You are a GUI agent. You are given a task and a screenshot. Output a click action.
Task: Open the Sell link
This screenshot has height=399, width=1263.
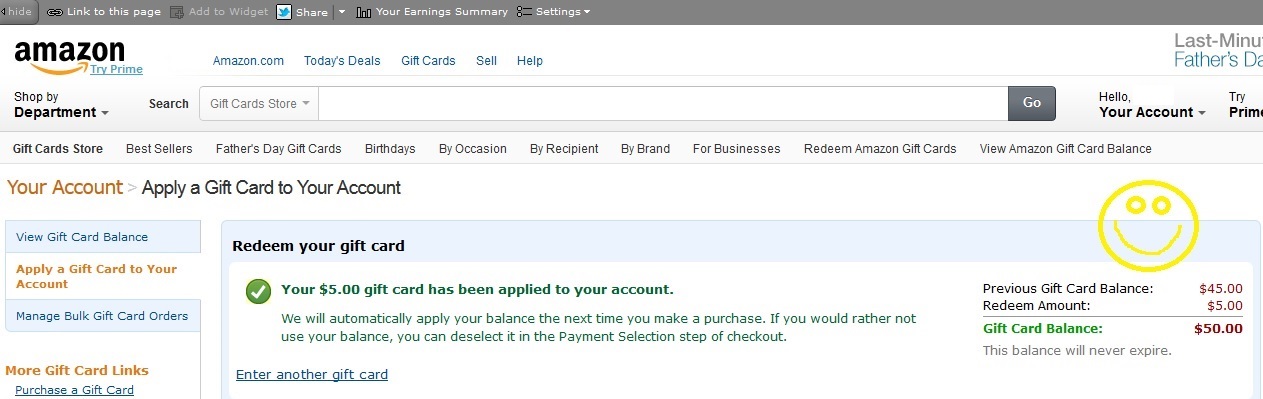point(486,61)
